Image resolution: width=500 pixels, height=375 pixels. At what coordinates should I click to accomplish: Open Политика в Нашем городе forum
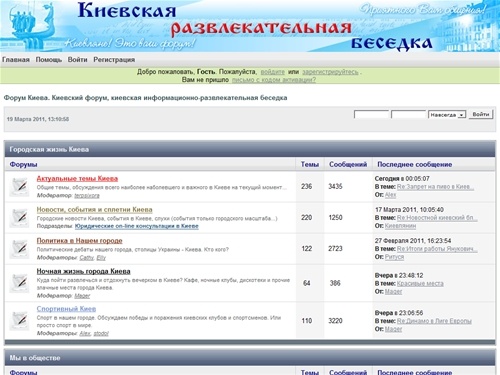(x=79, y=241)
